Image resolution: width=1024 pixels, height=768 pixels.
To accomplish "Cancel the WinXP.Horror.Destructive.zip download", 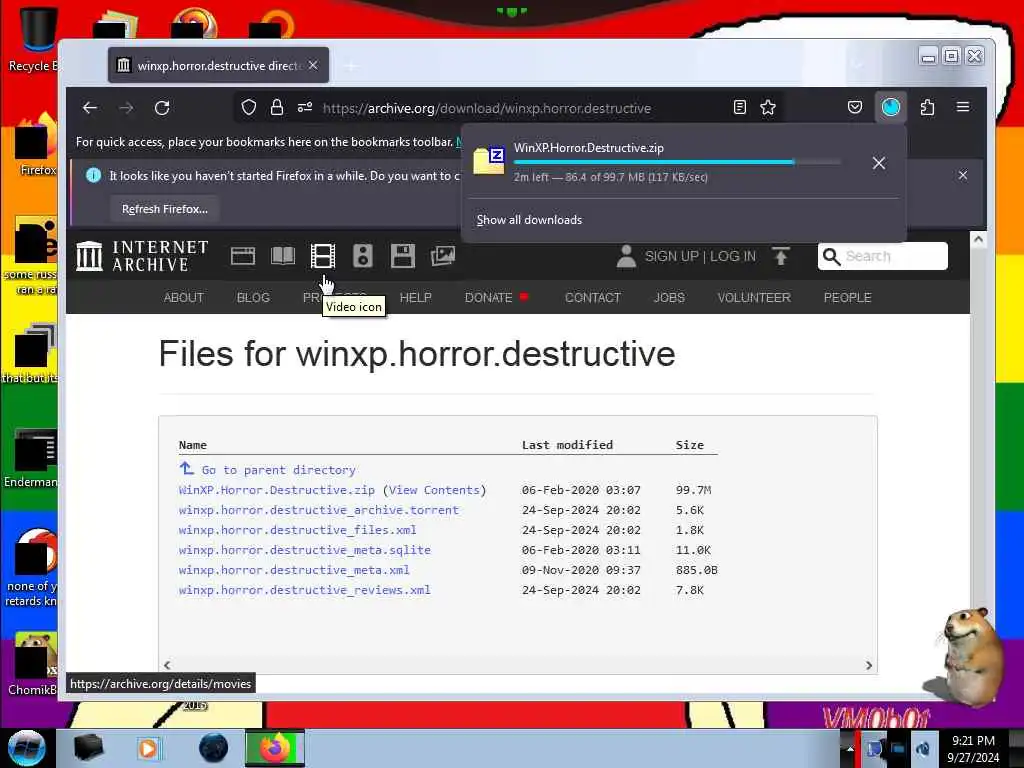I will click(x=879, y=163).
